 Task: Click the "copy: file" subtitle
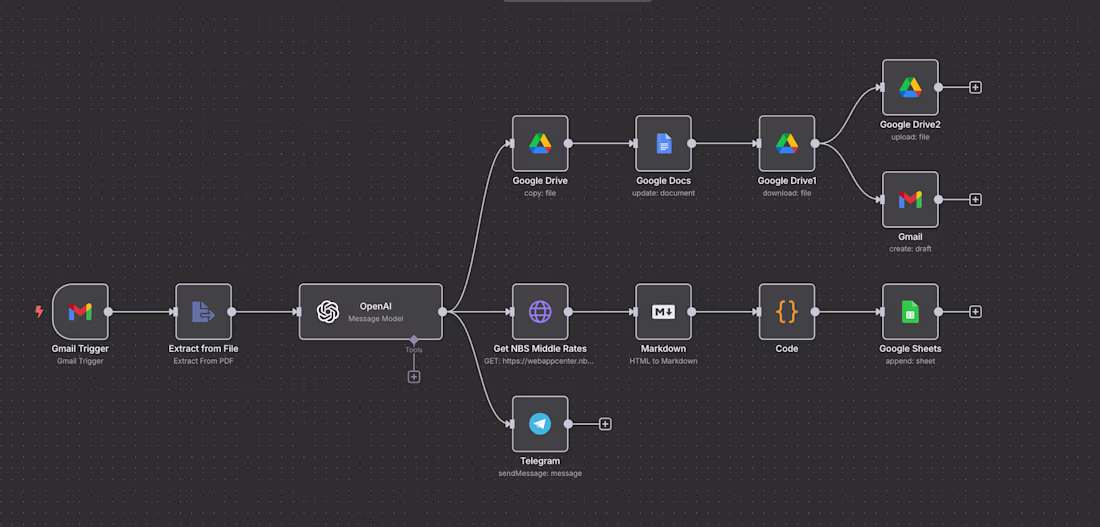coord(540,193)
